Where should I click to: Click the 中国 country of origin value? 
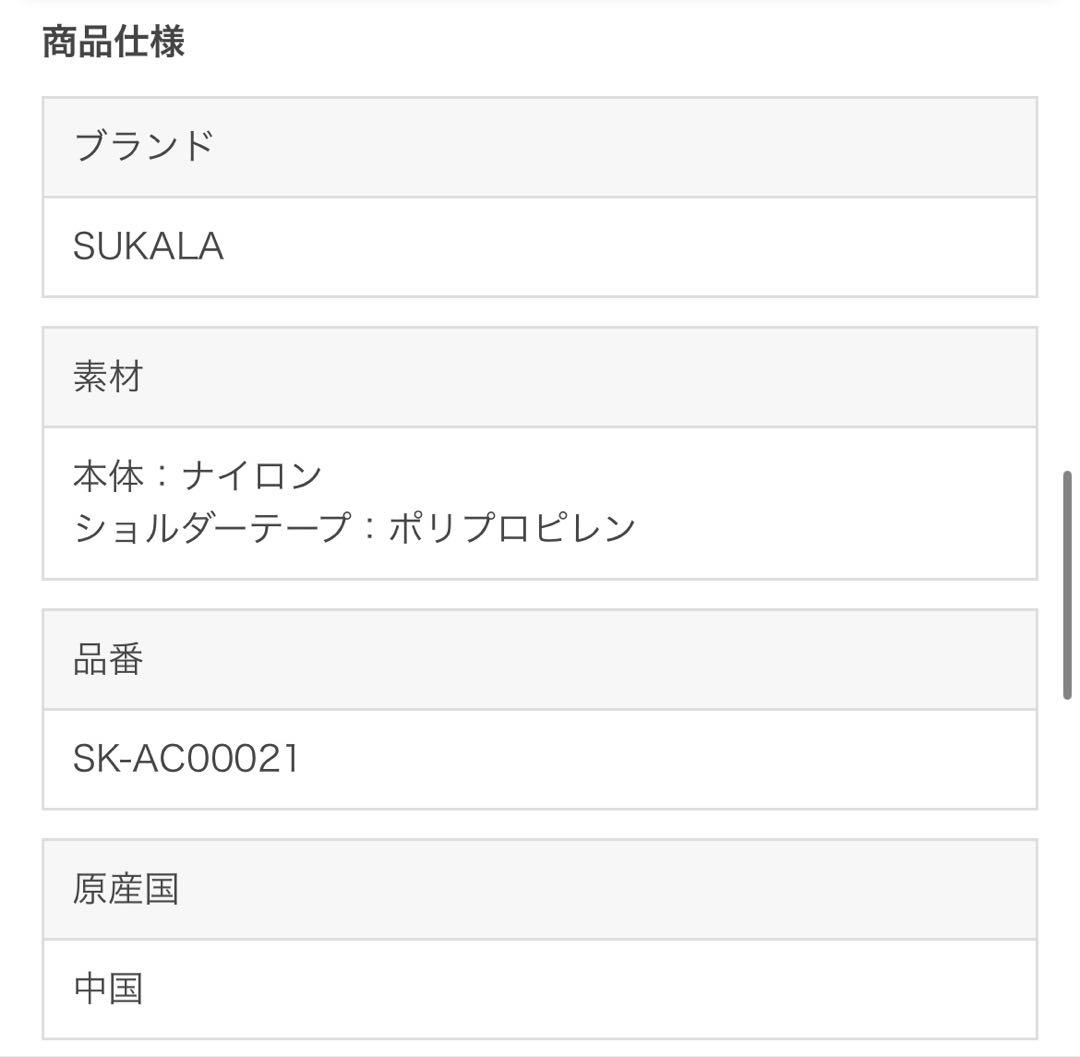[x=108, y=989]
